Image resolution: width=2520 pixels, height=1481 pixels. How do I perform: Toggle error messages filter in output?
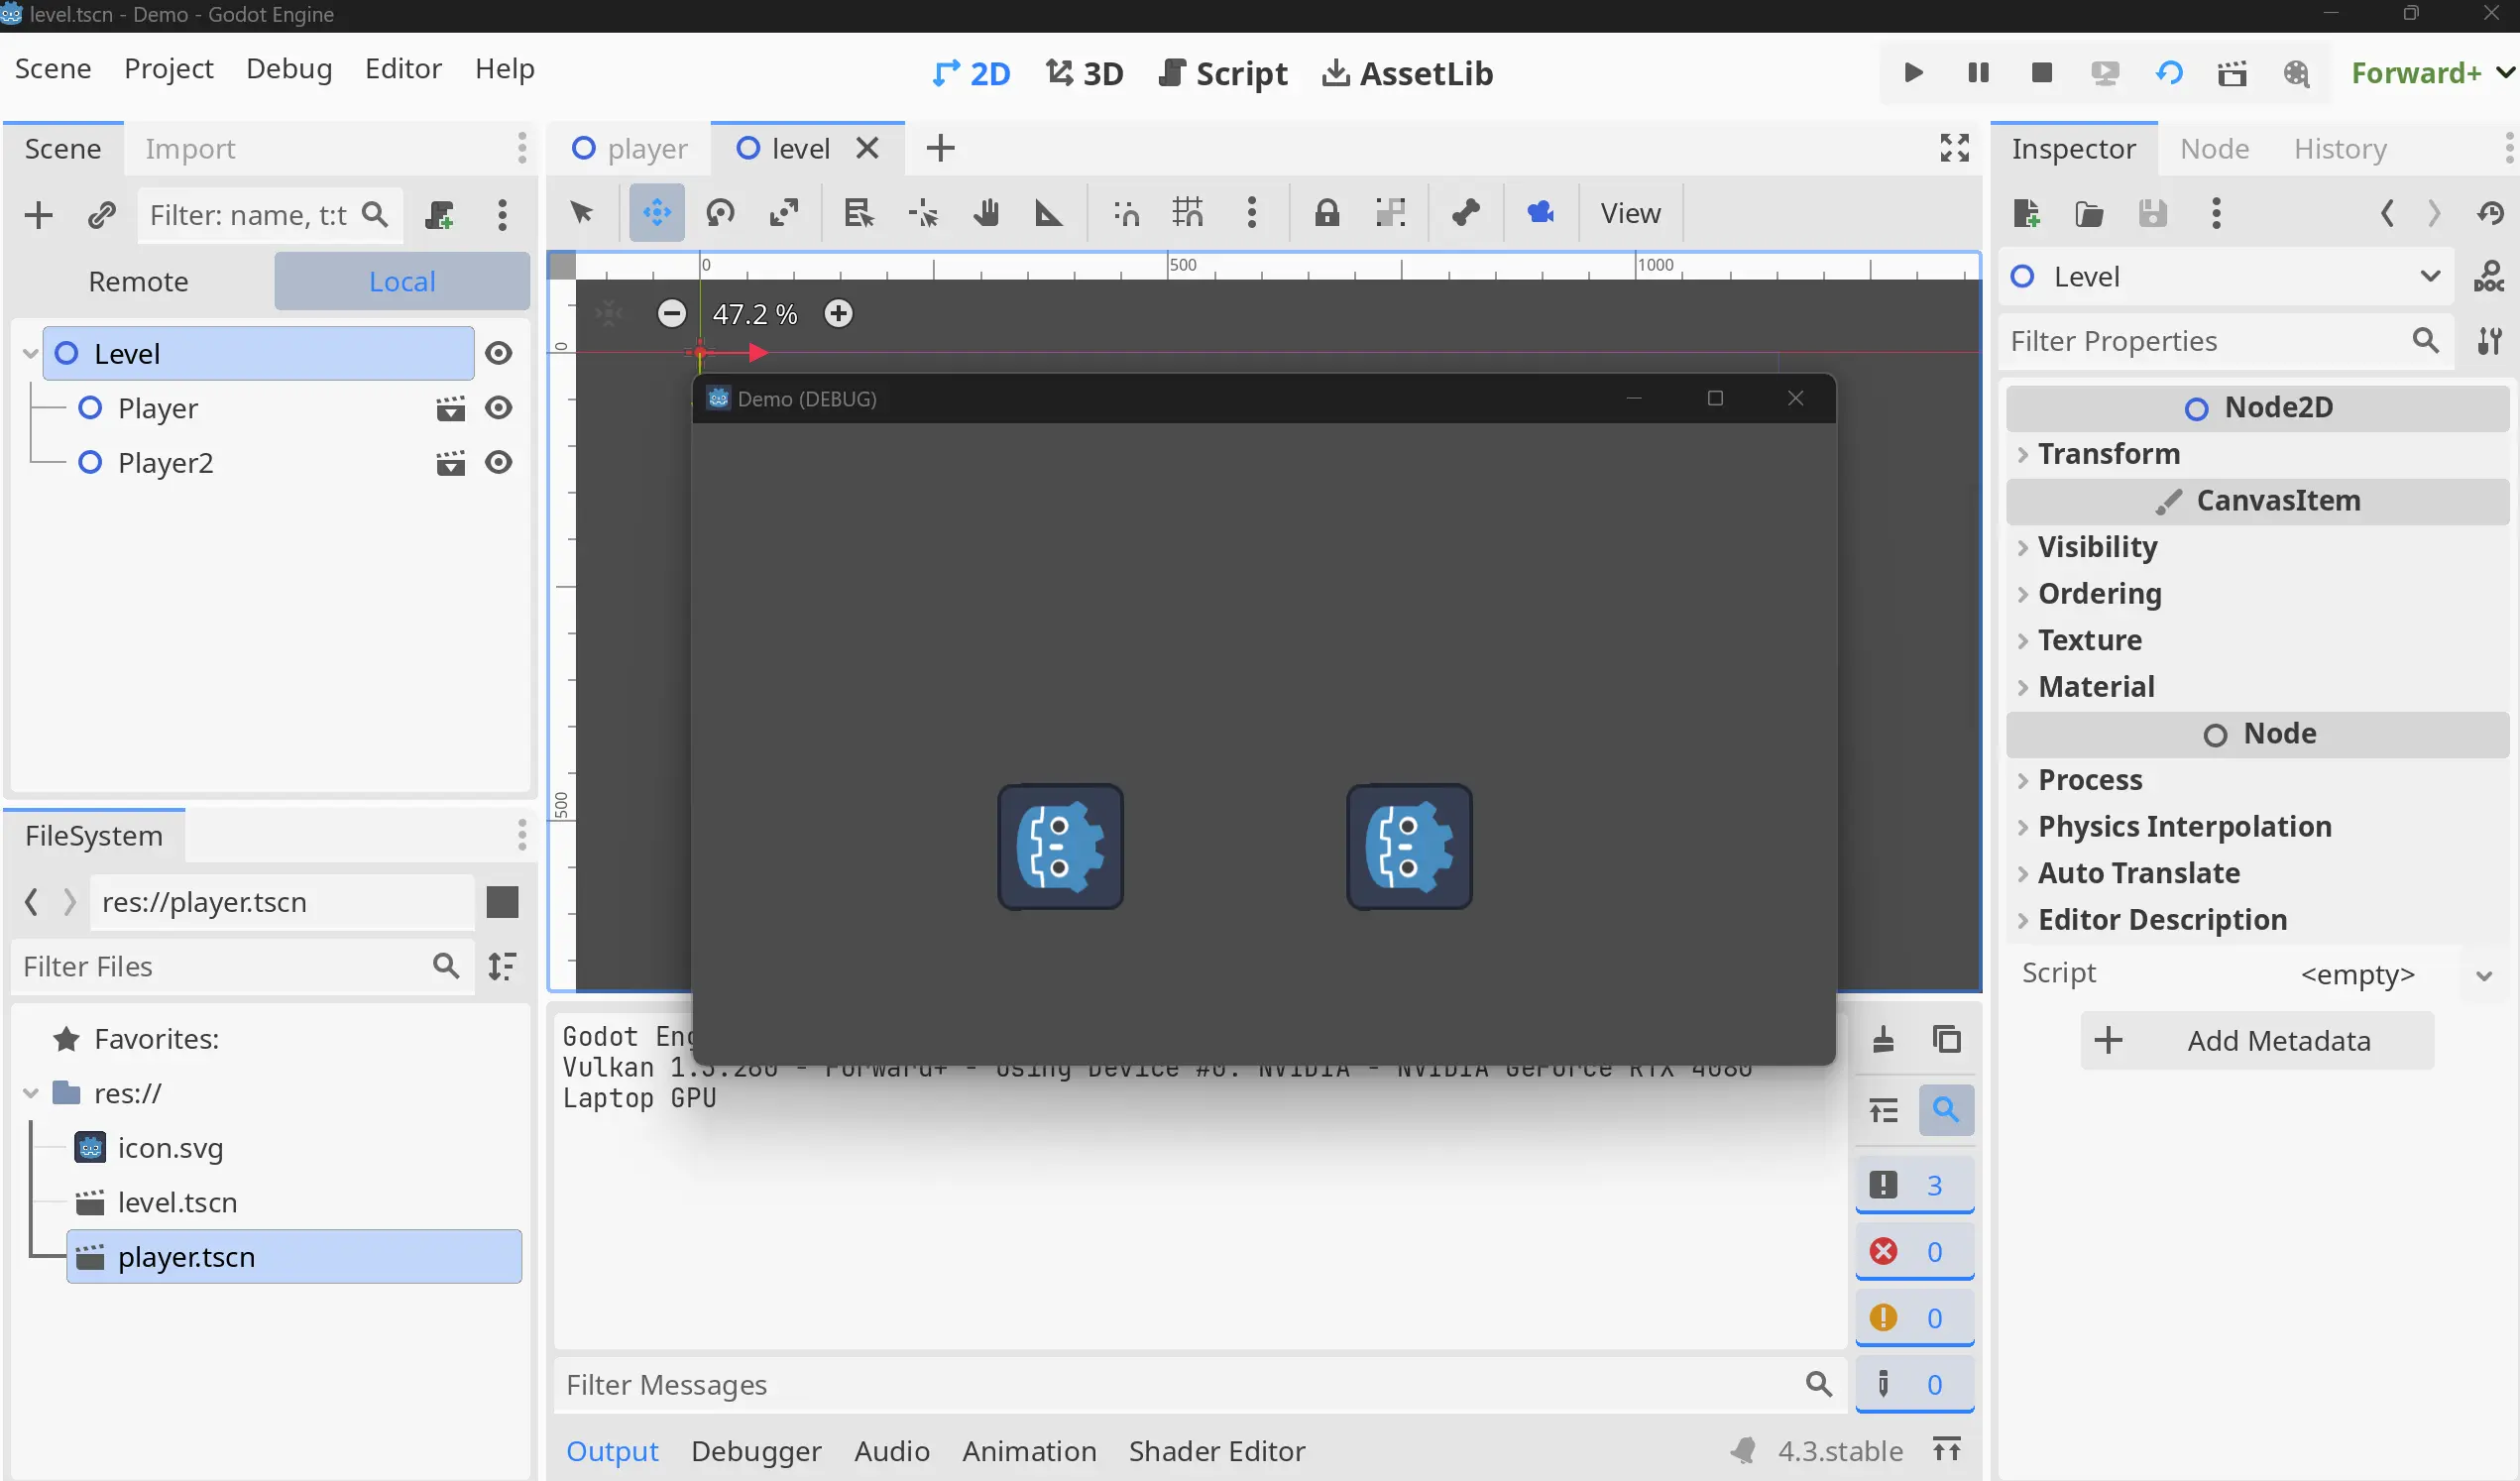click(x=1914, y=1252)
